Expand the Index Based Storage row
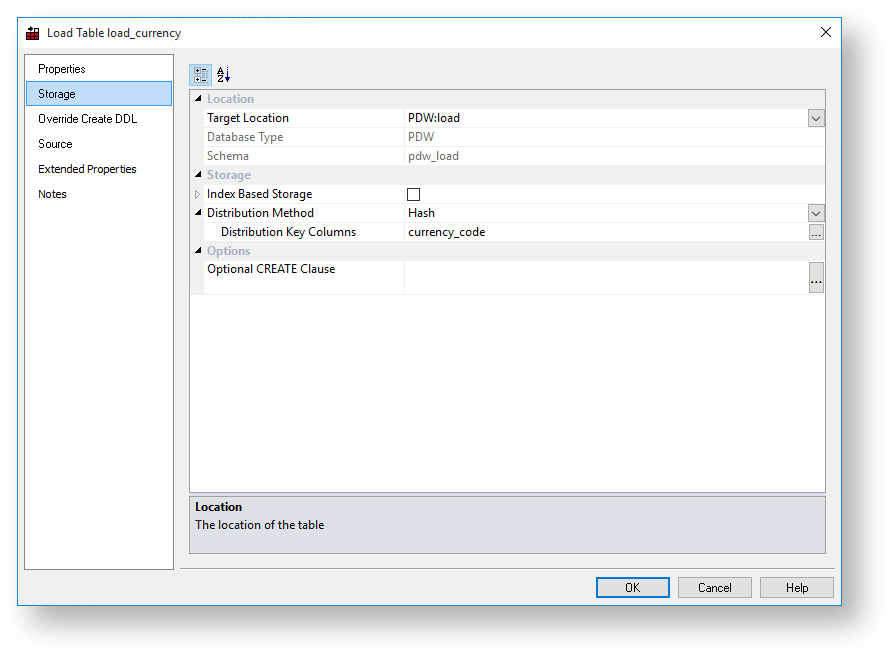 (x=198, y=194)
